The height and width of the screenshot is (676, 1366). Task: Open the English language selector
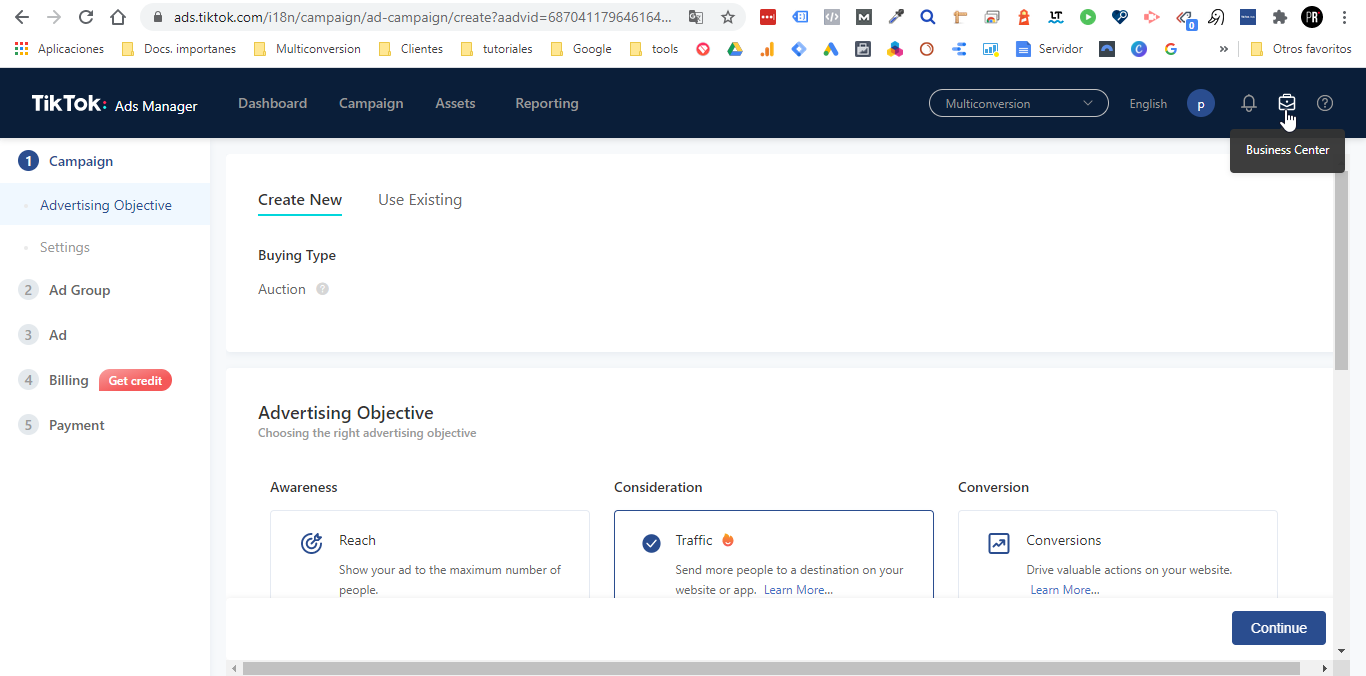1147,104
